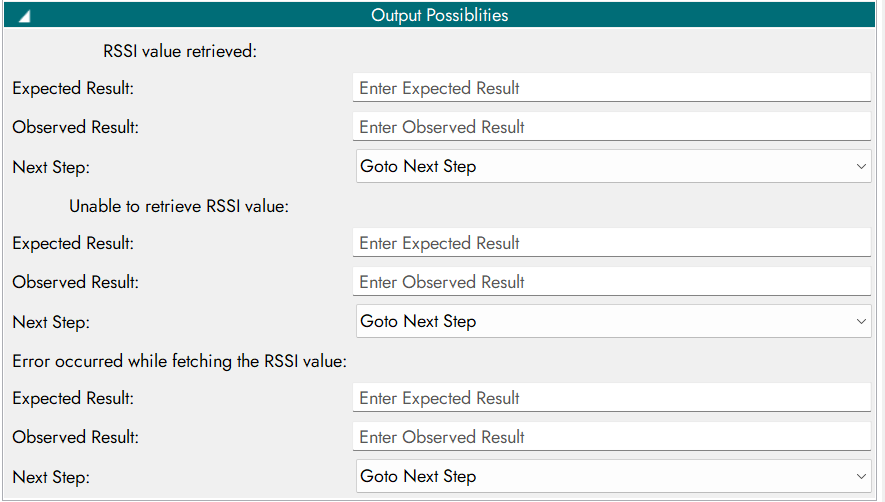Click Expected Result field for Unable to retrieve RSSI
The height and width of the screenshot is (502, 885).
(x=612, y=243)
